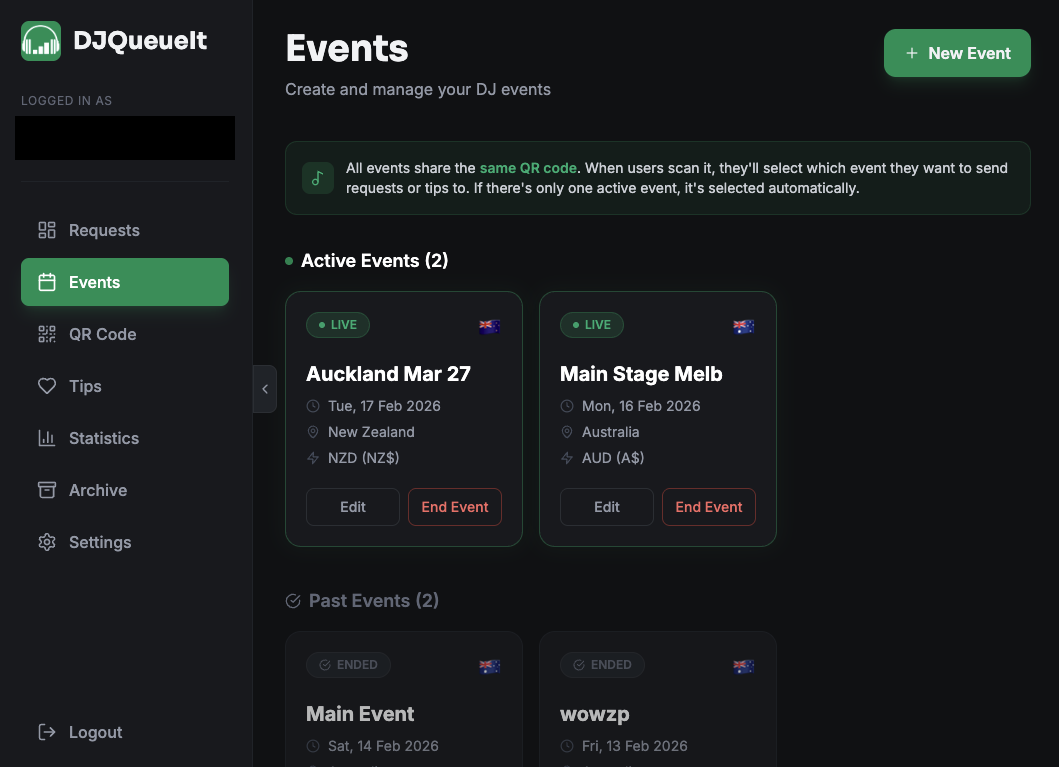Screen dimensions: 1059x768
Task: Click the Logout arrow icon
Action: pos(47,732)
